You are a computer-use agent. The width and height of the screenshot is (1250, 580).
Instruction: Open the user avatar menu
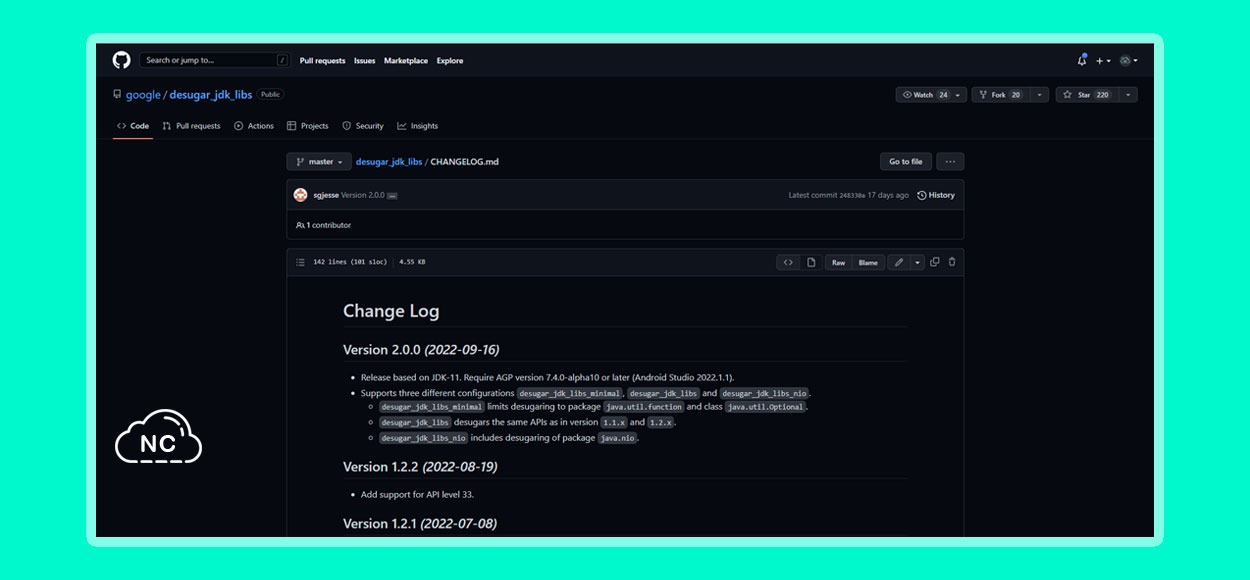(1128, 61)
